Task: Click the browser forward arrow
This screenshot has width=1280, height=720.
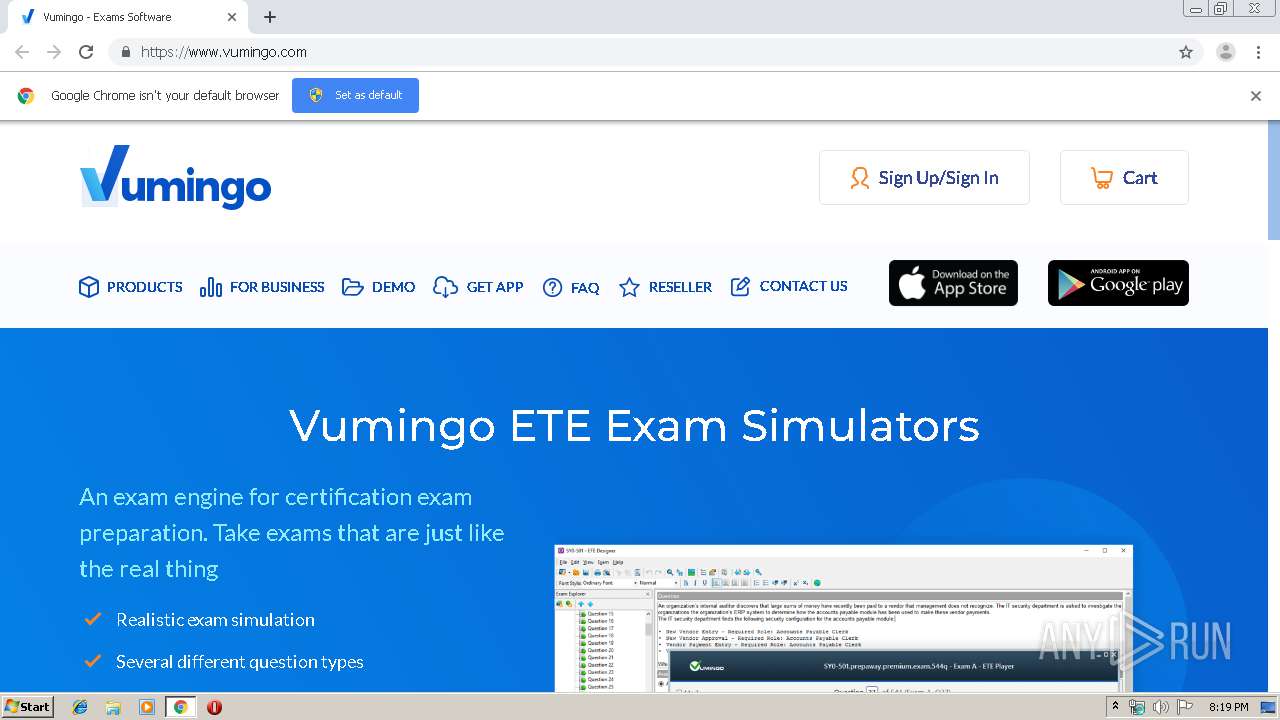Action: pyautogui.click(x=54, y=52)
